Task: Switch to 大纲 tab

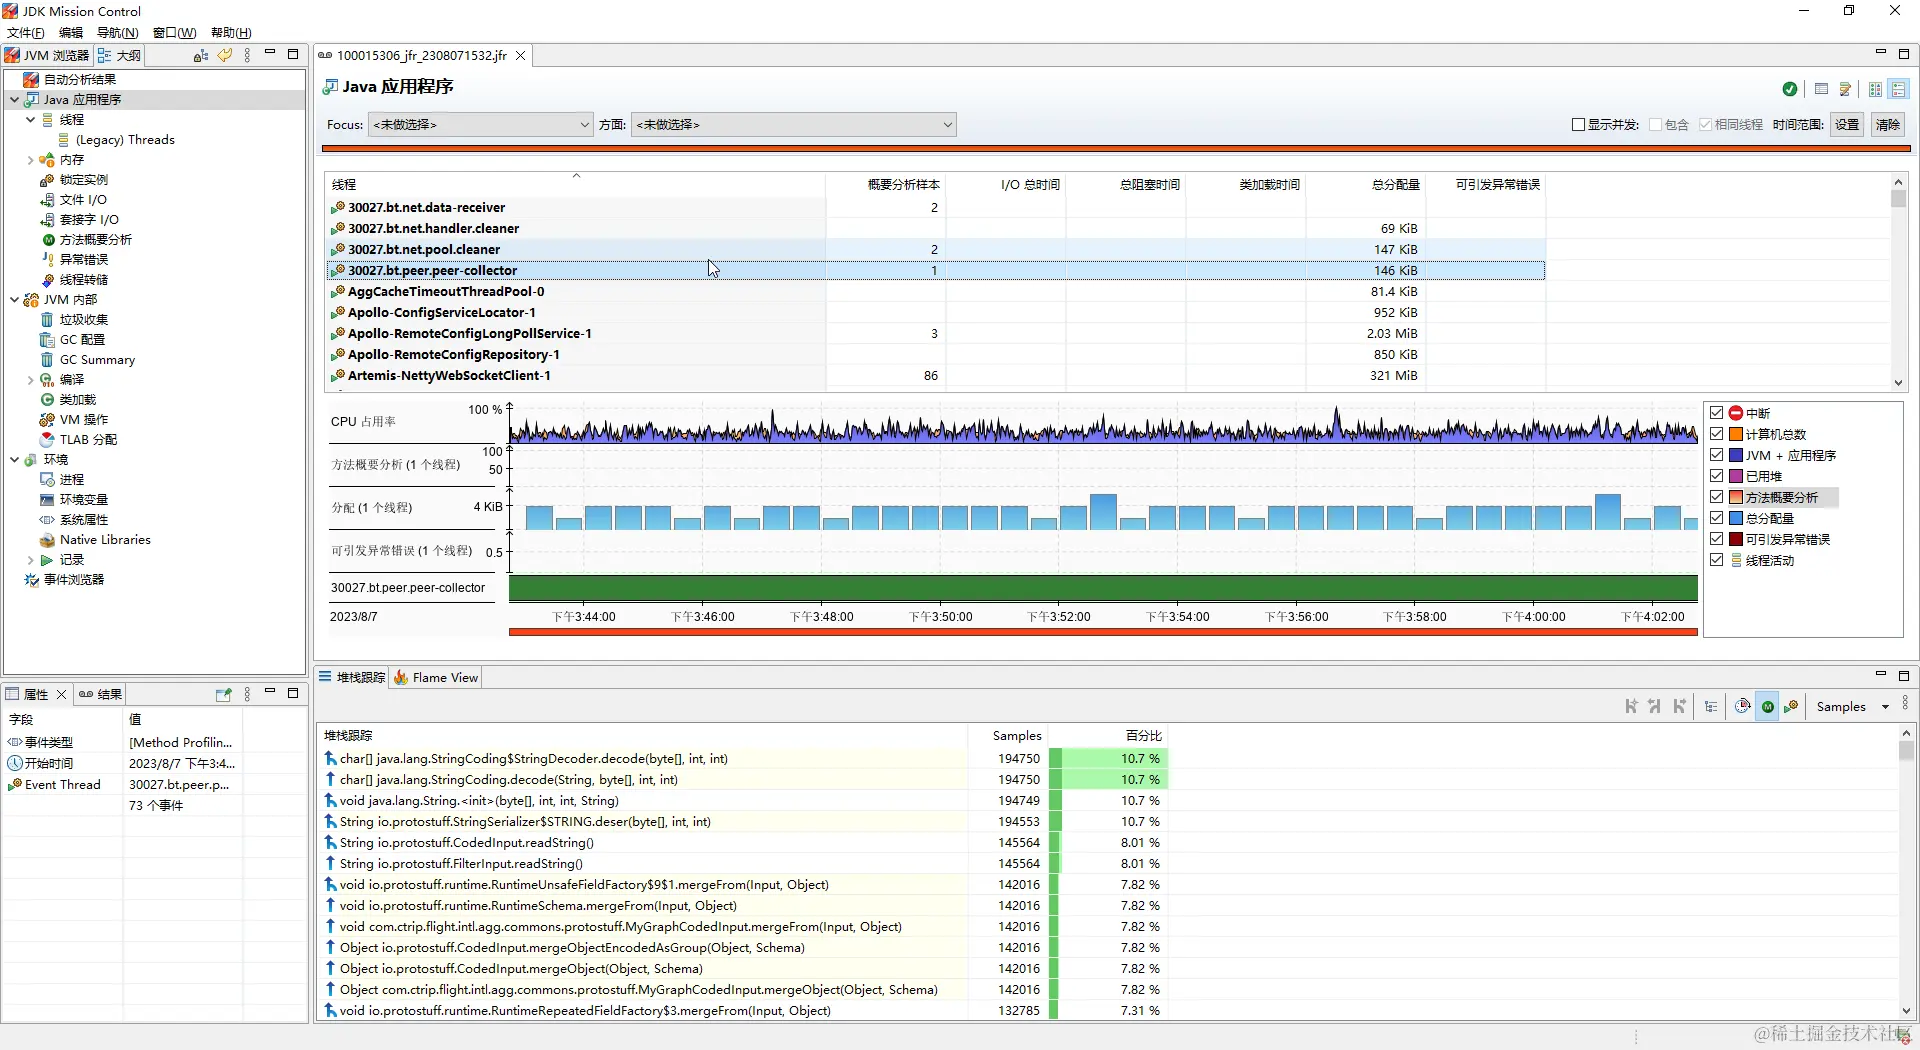Action: click(118, 55)
